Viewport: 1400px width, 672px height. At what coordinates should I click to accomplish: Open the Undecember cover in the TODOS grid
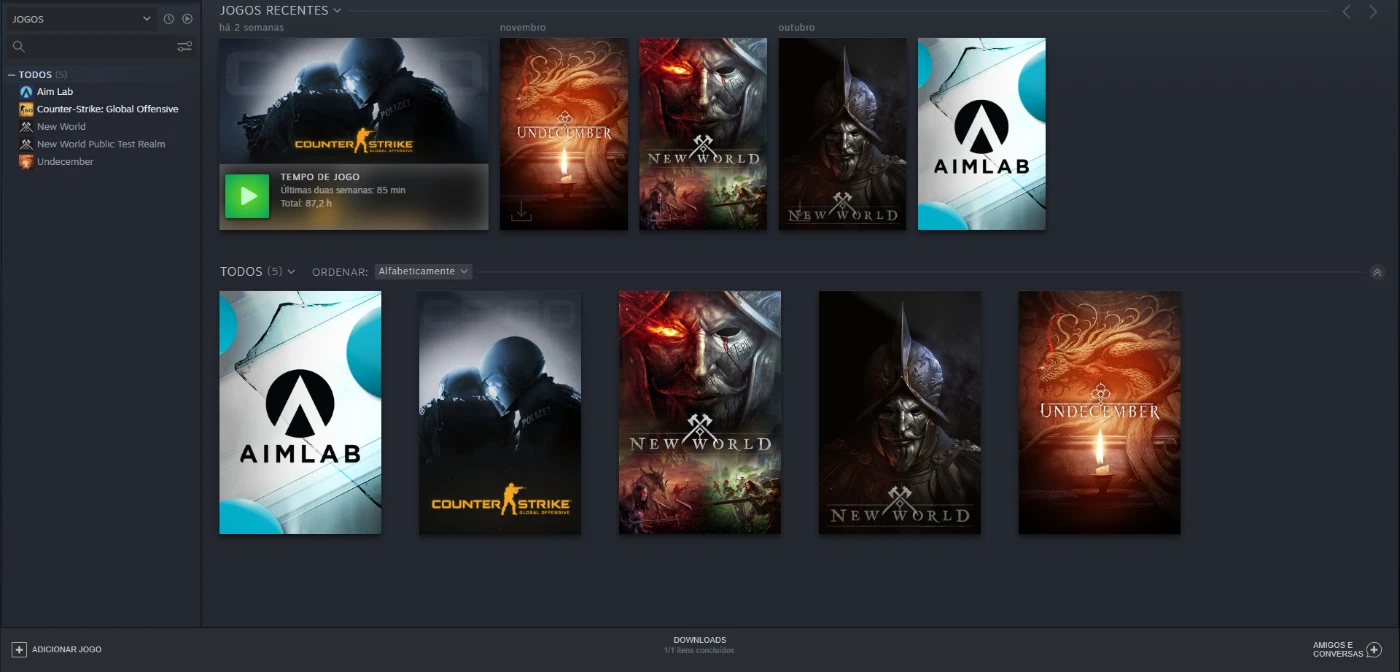pyautogui.click(x=1100, y=412)
